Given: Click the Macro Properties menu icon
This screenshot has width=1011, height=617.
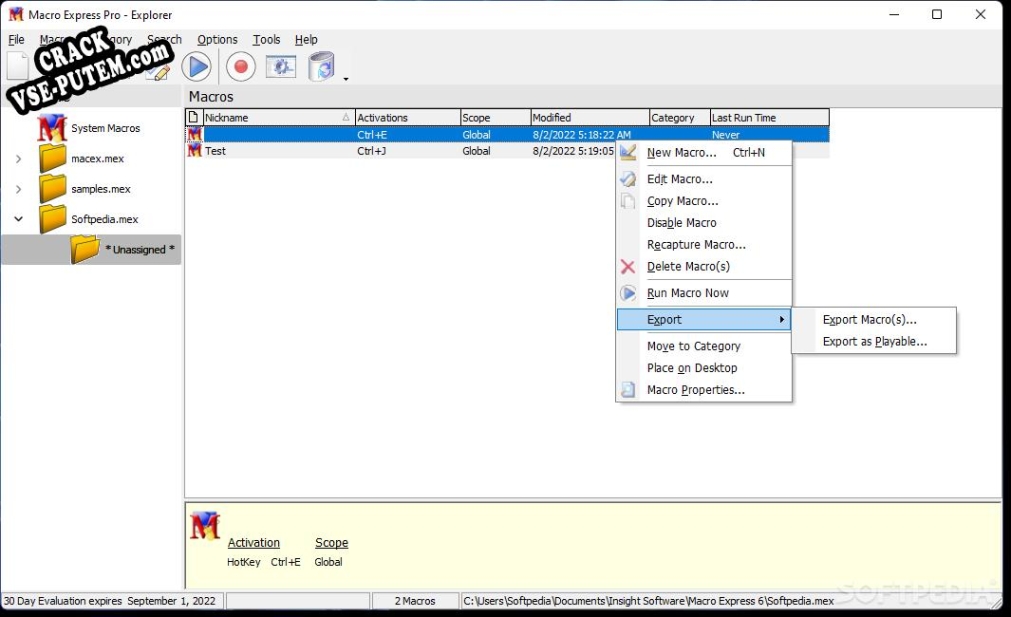Looking at the screenshot, I should point(628,390).
